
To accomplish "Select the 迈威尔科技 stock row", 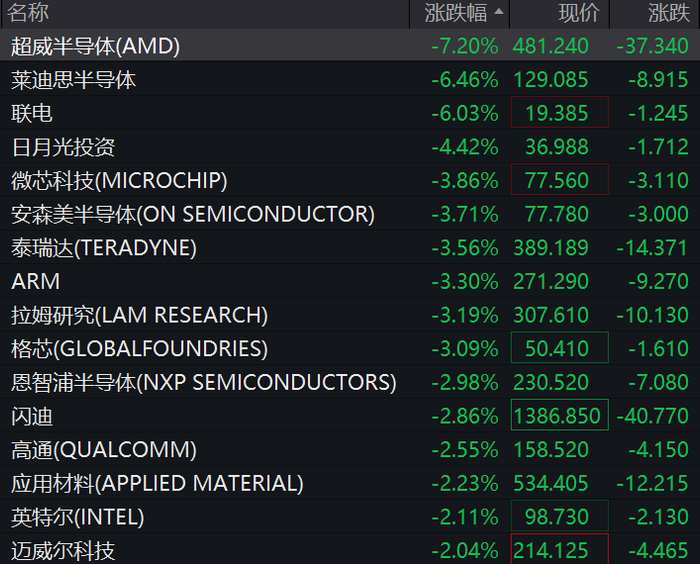I will [350, 549].
